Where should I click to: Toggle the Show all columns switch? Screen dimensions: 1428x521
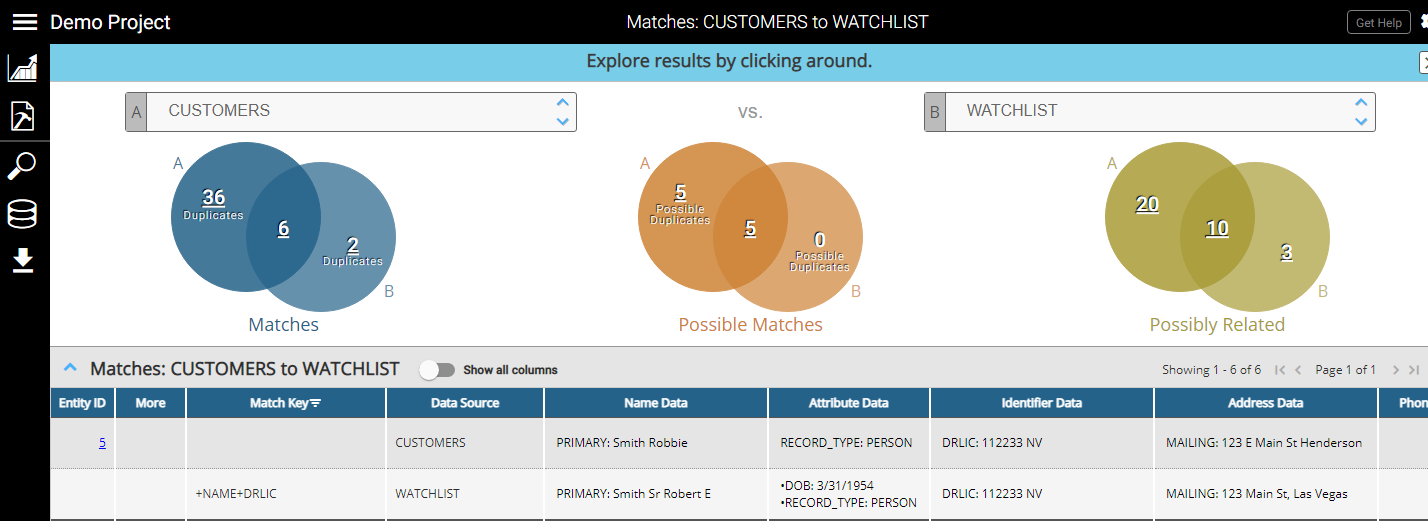click(x=437, y=370)
